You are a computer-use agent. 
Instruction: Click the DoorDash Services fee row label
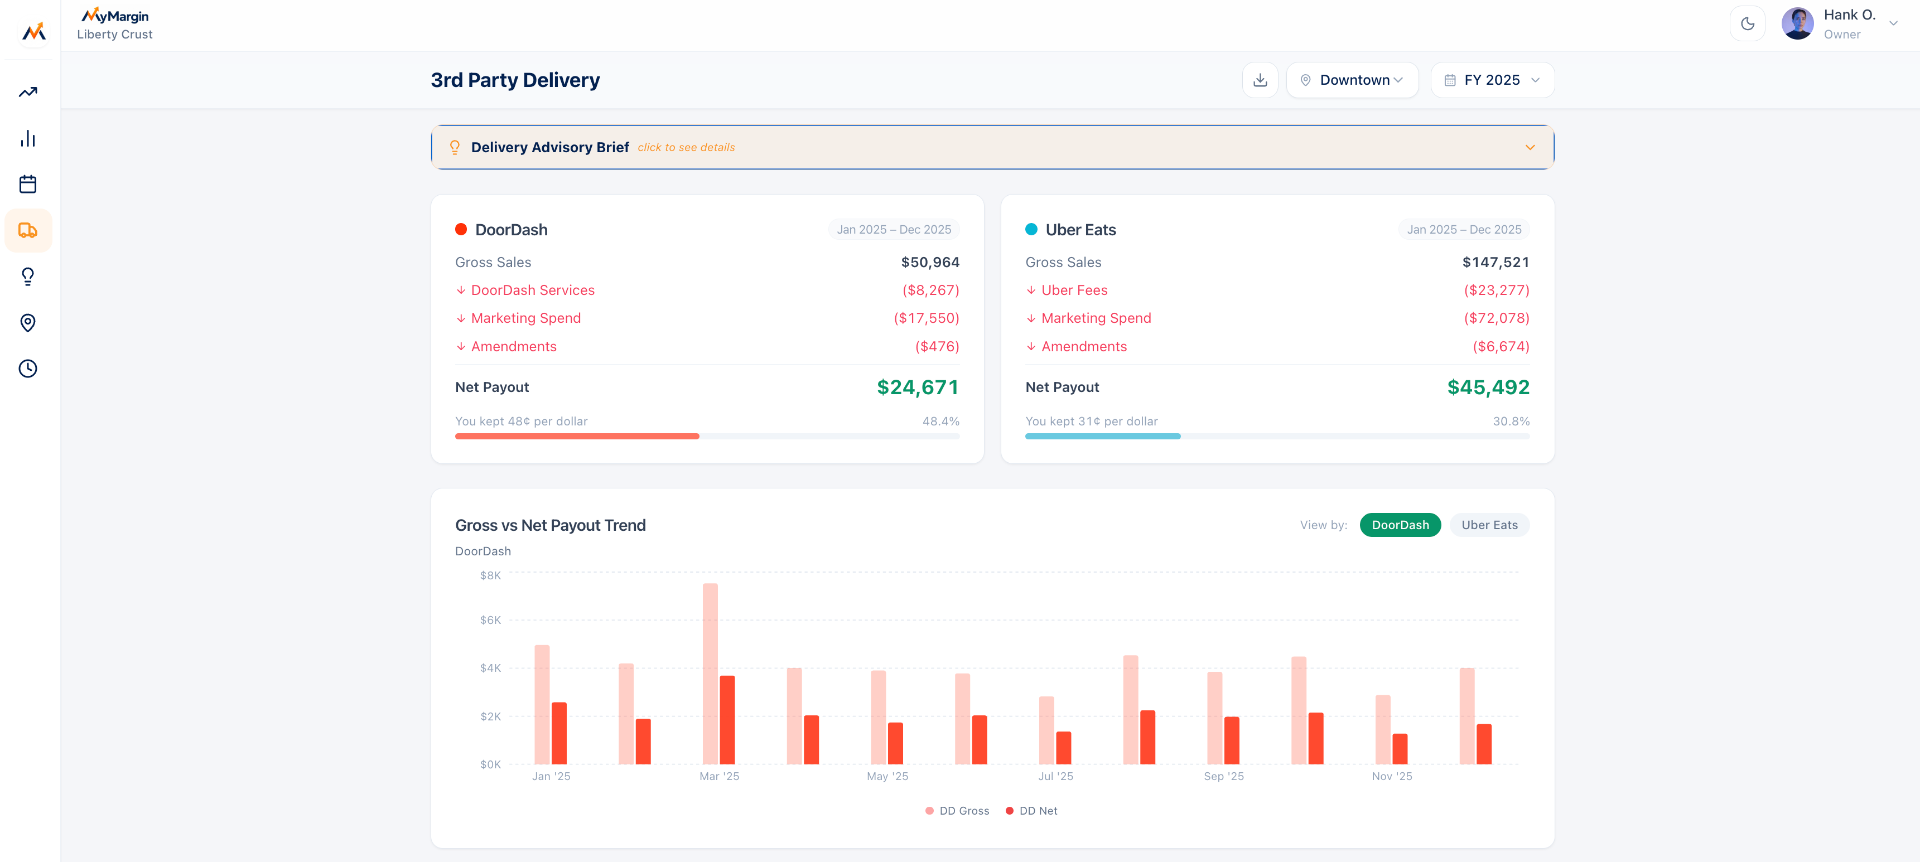pyautogui.click(x=533, y=290)
